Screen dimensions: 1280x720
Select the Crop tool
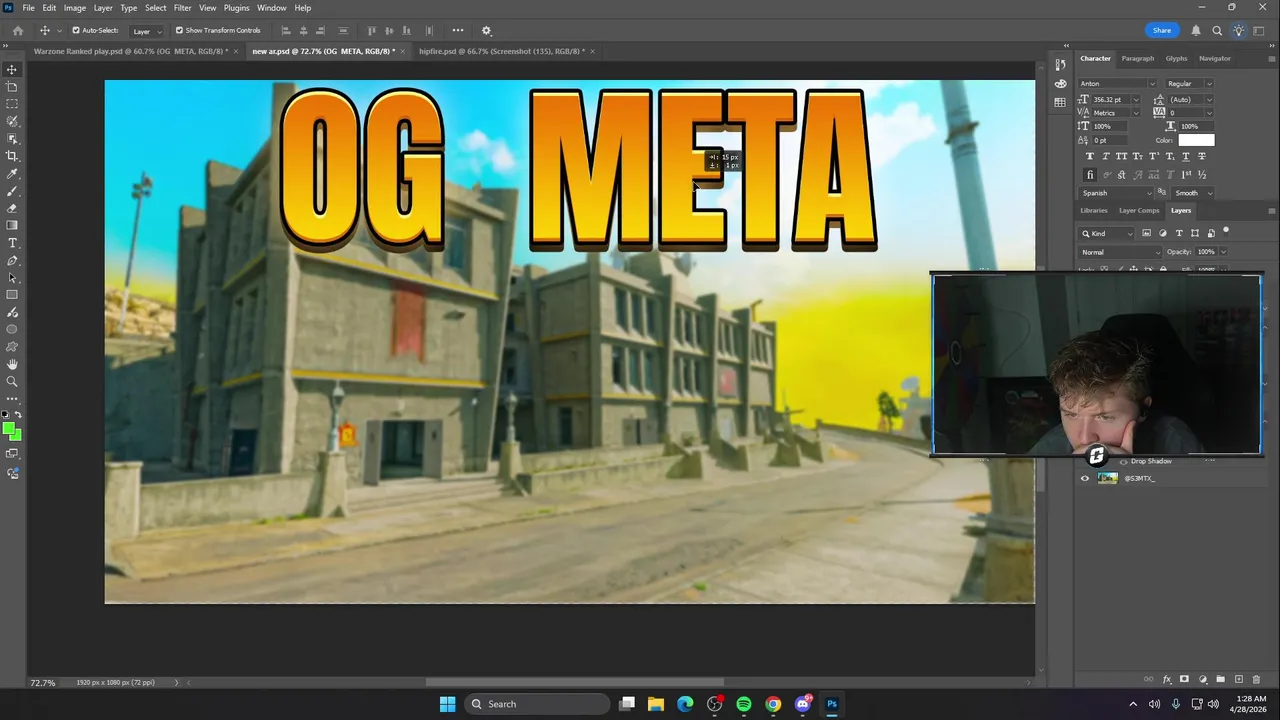(12, 155)
